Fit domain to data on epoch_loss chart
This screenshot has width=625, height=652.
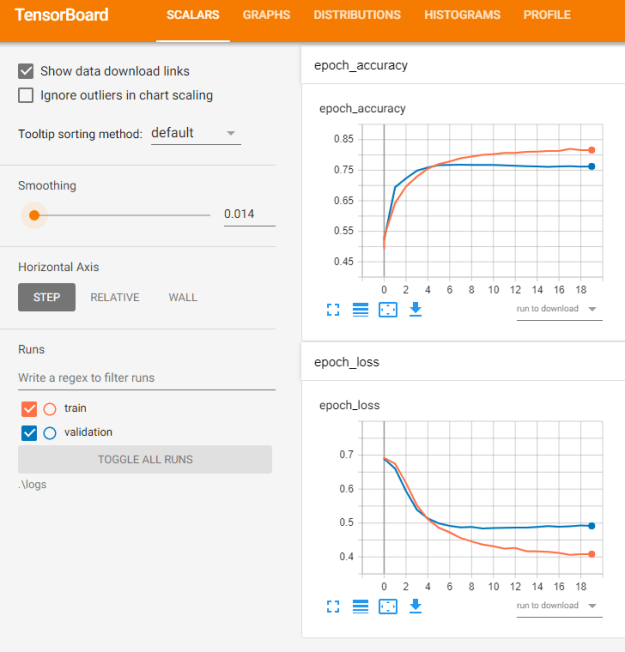[388, 606]
